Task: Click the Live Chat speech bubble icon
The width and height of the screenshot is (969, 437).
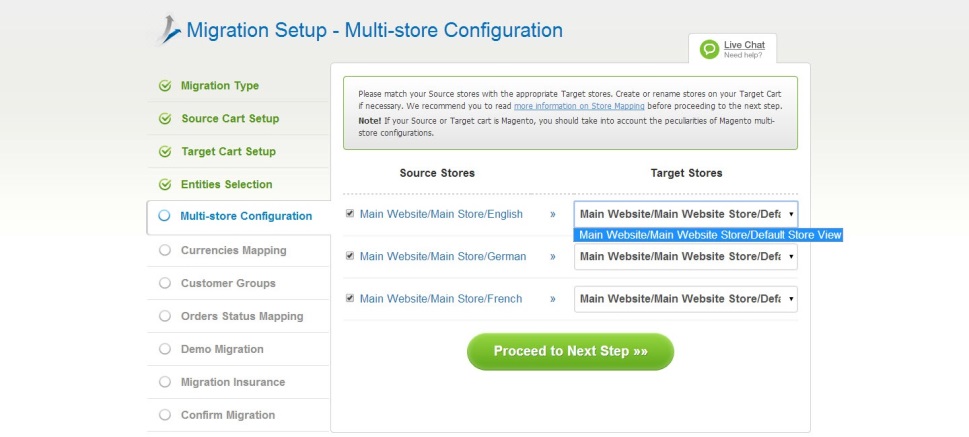Action: click(709, 49)
